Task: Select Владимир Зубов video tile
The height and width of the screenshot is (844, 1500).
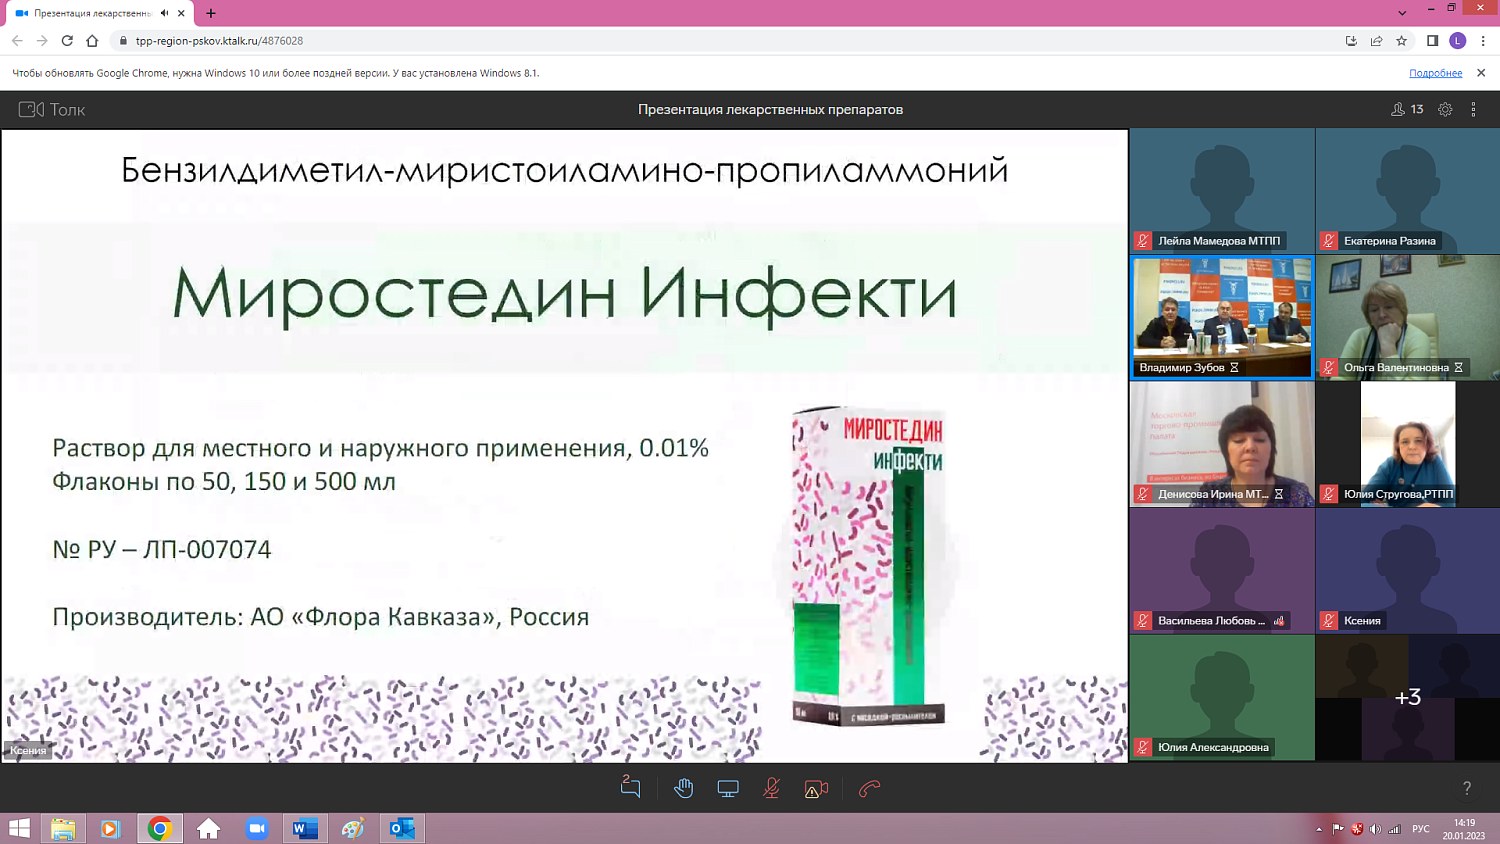Action: pyautogui.click(x=1222, y=317)
